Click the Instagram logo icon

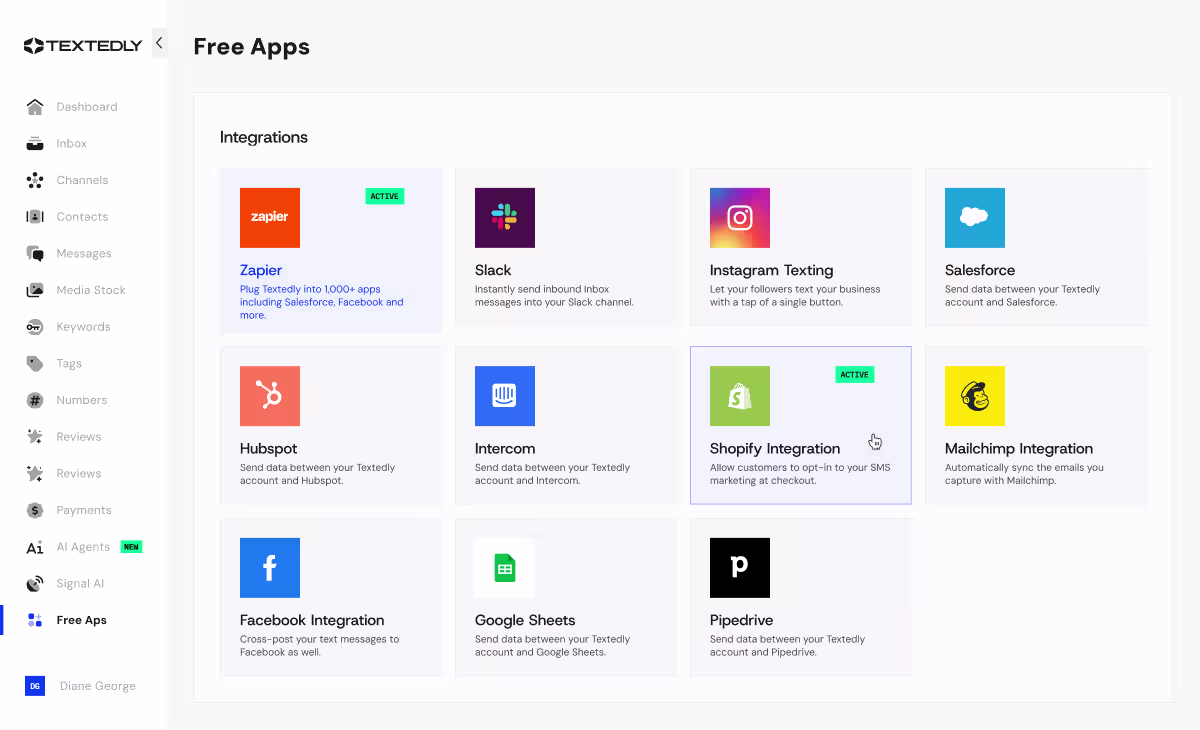[x=740, y=218]
